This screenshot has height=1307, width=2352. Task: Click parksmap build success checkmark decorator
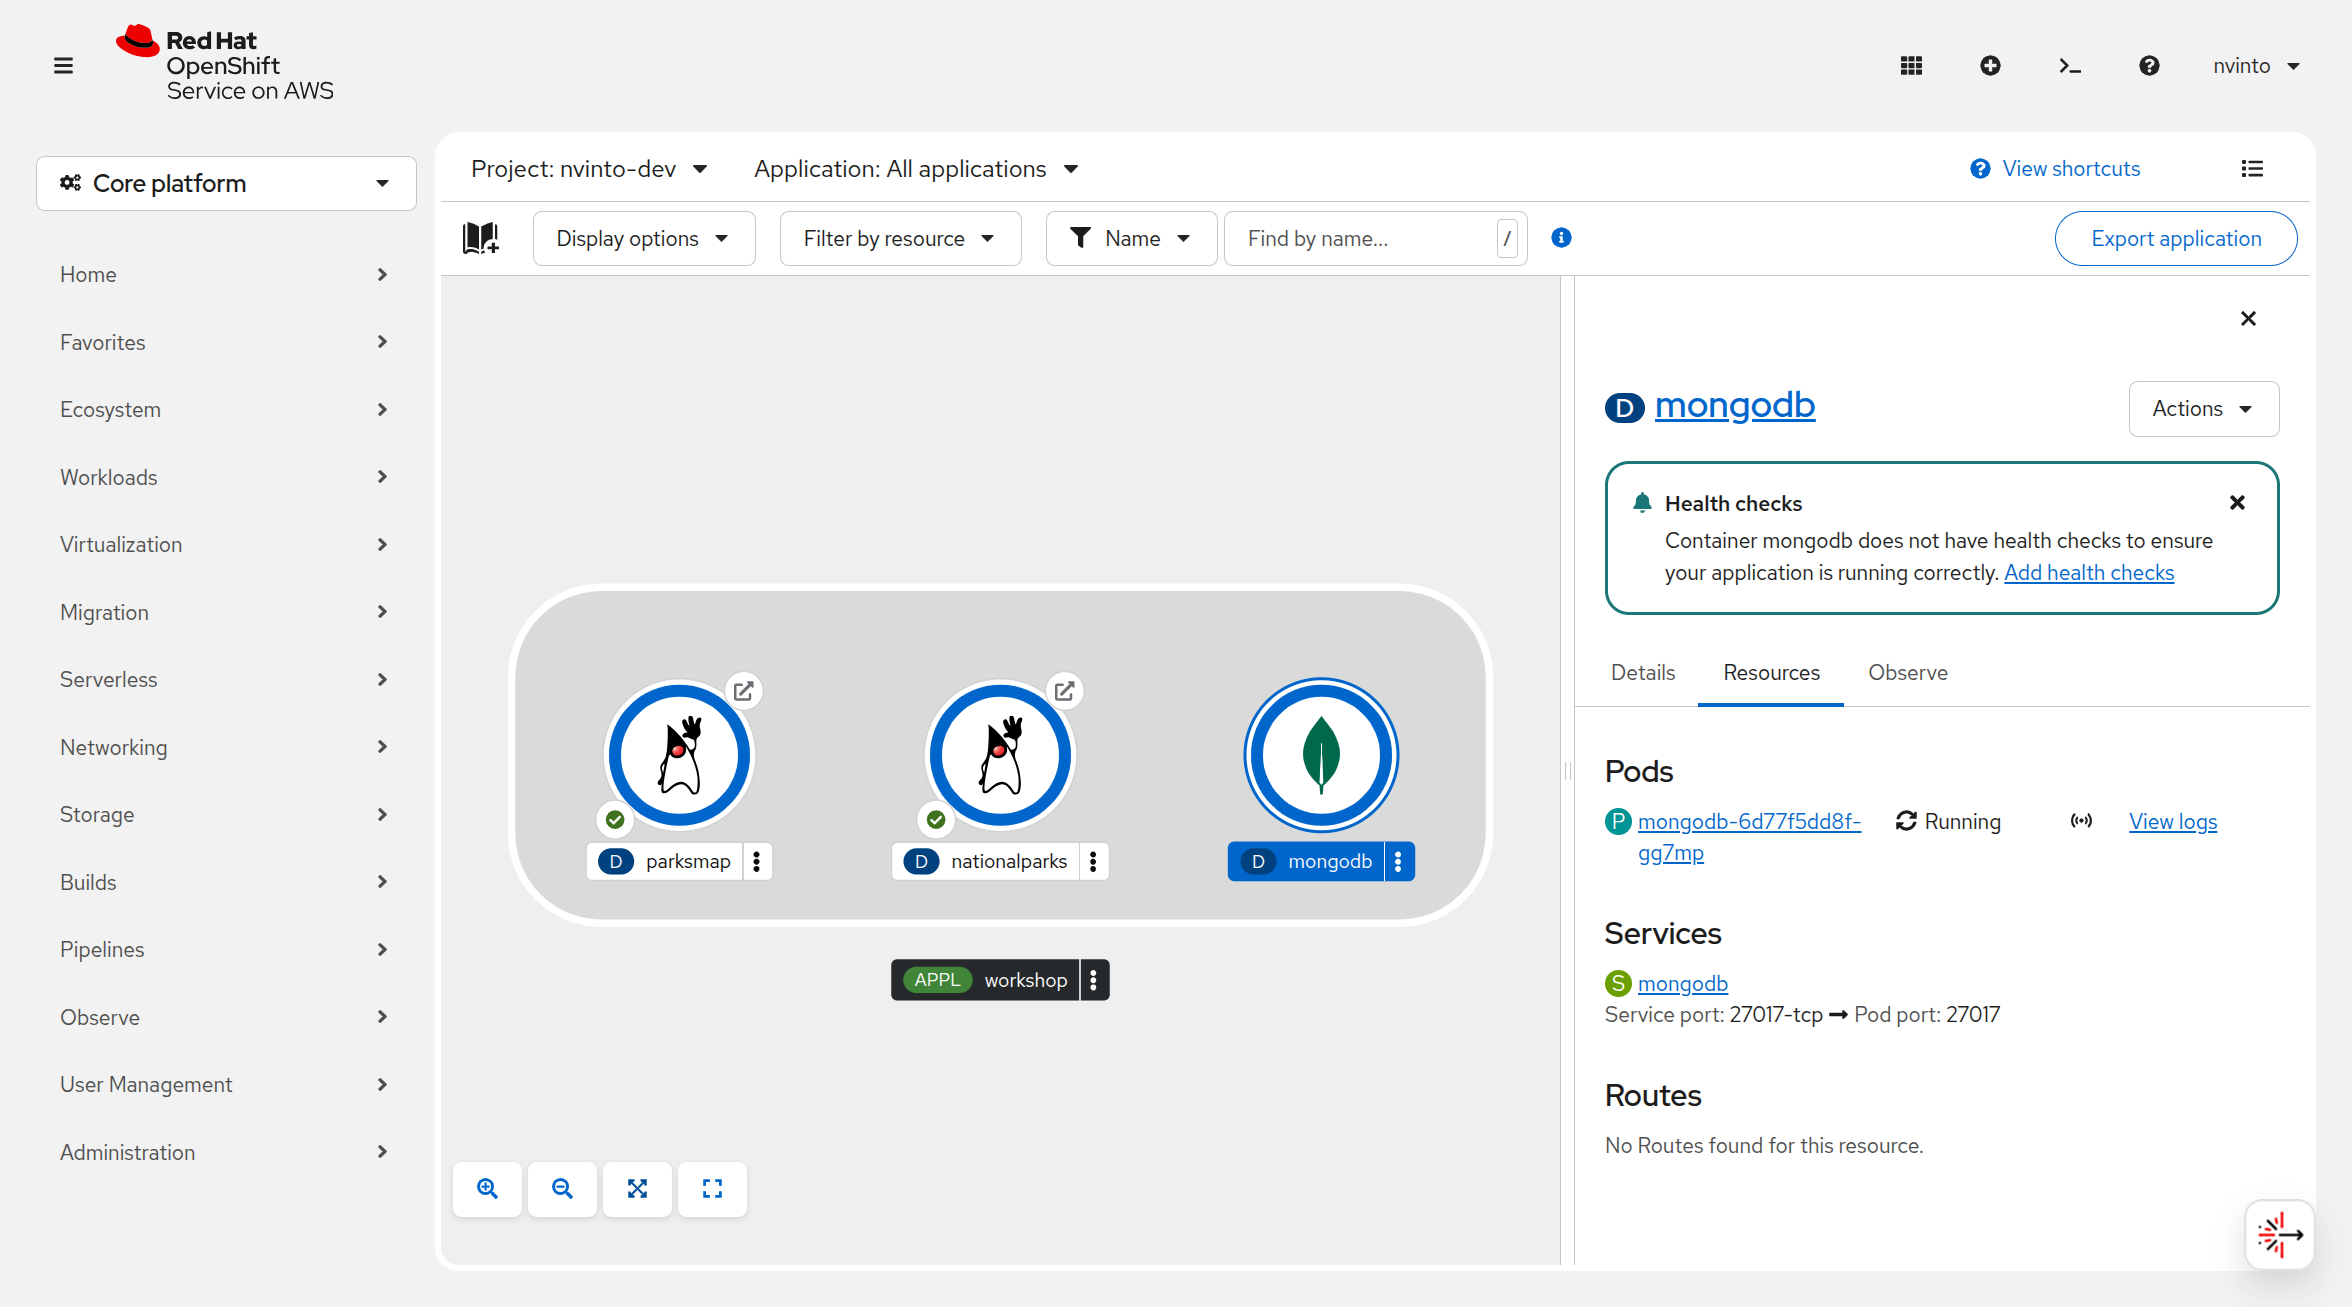pyautogui.click(x=615, y=820)
